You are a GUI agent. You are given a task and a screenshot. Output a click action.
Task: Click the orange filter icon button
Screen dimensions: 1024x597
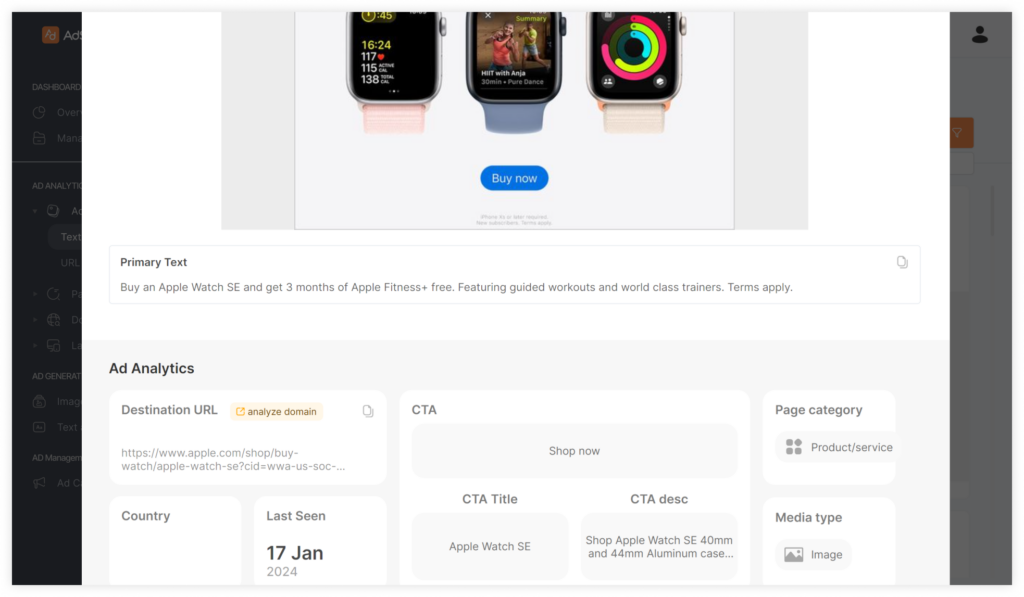[961, 133]
